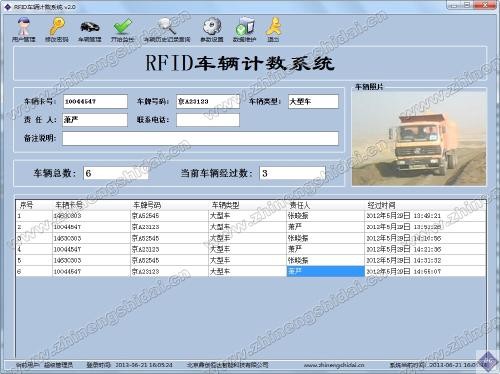Screen dimensions: 500x374
Task: Click the vehicle photo of the truck
Action: [419, 138]
